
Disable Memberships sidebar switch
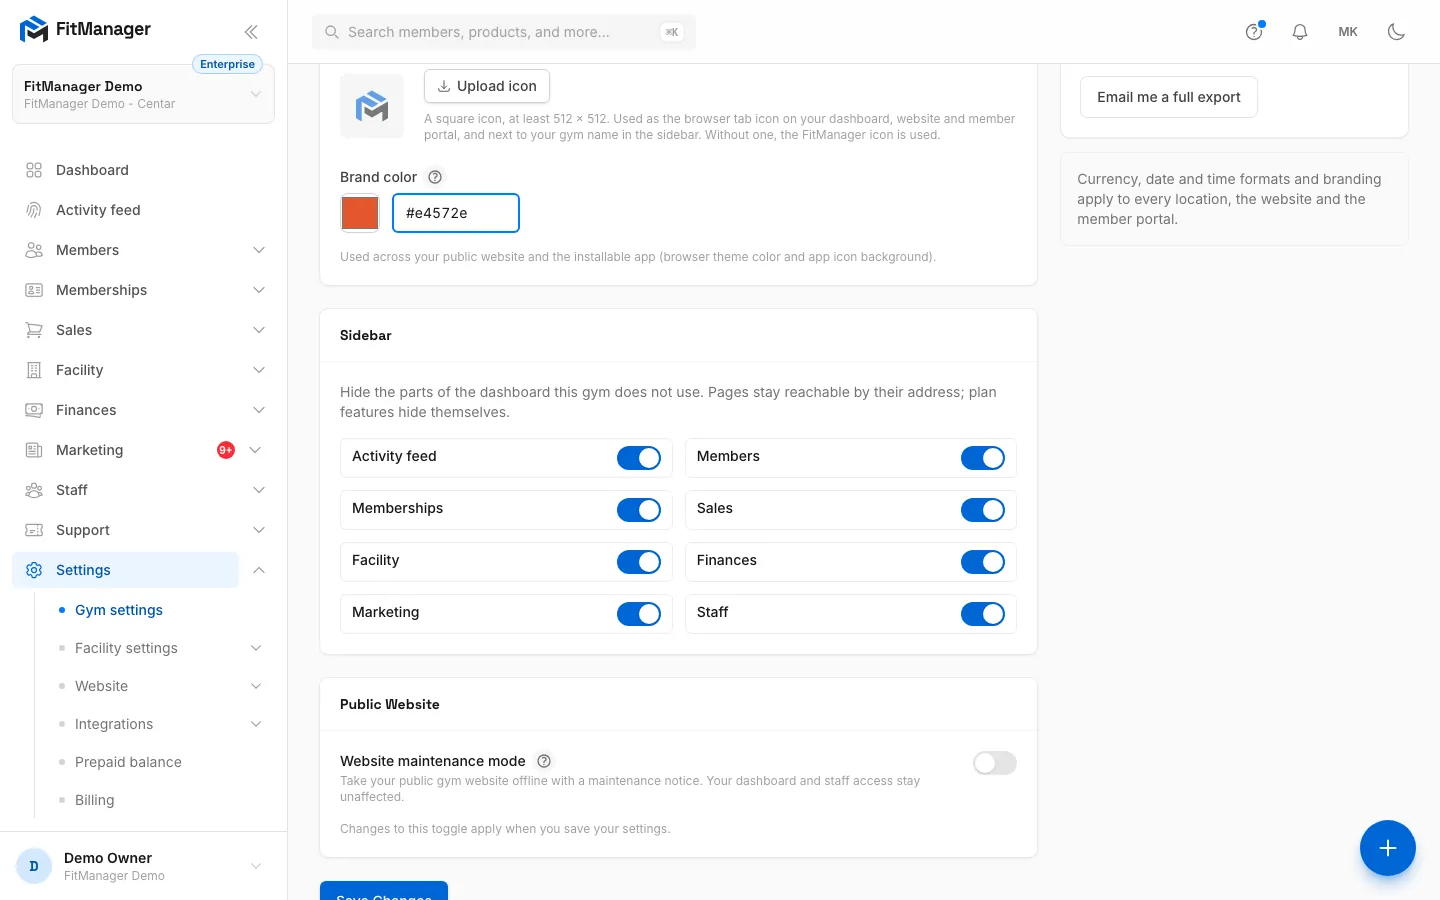639,510
